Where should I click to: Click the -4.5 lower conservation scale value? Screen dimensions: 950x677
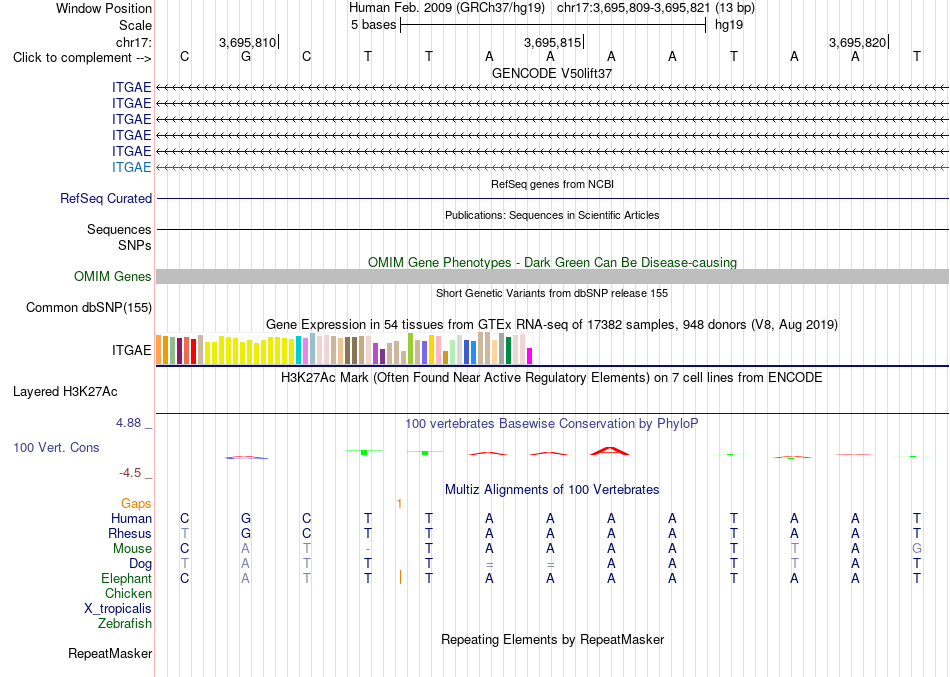coord(130,472)
